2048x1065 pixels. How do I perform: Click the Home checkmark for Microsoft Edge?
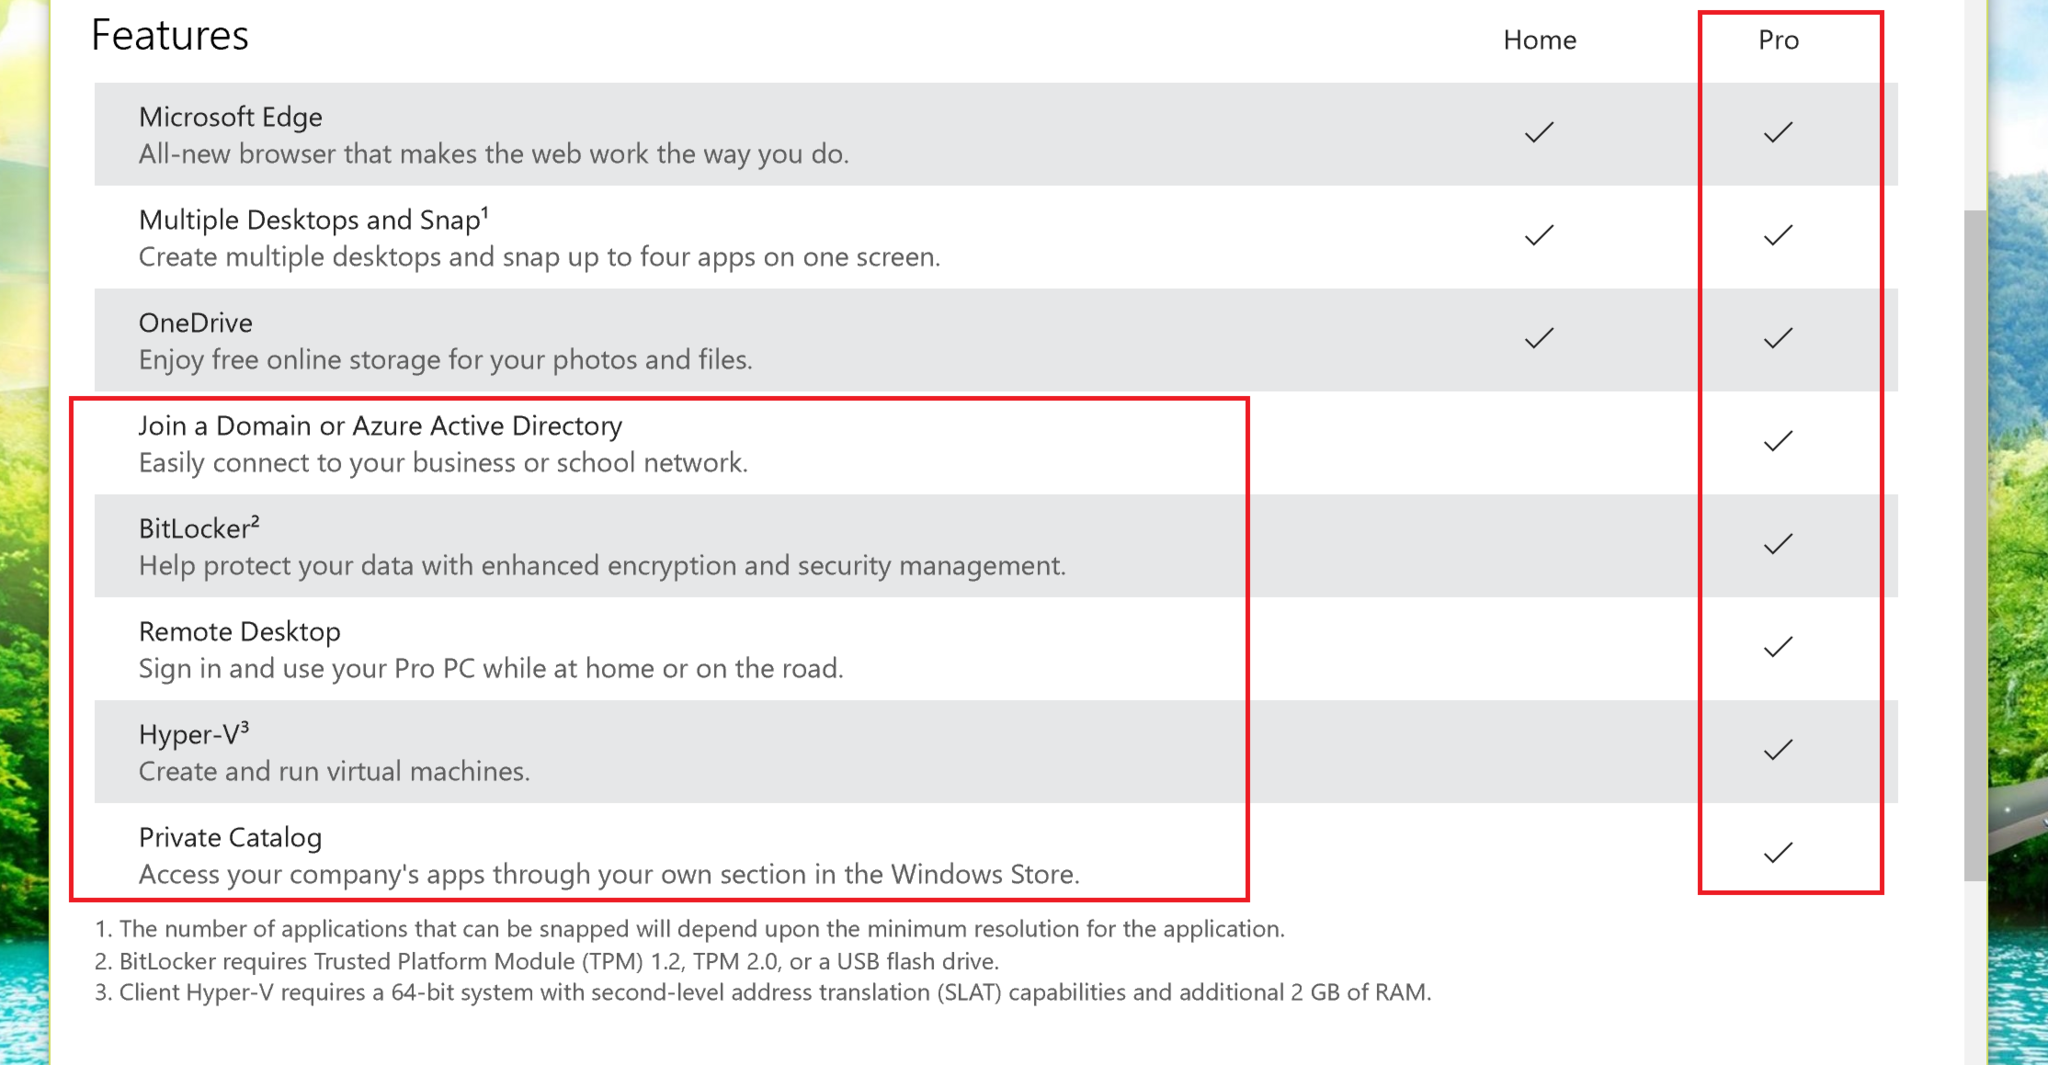pos(1539,133)
